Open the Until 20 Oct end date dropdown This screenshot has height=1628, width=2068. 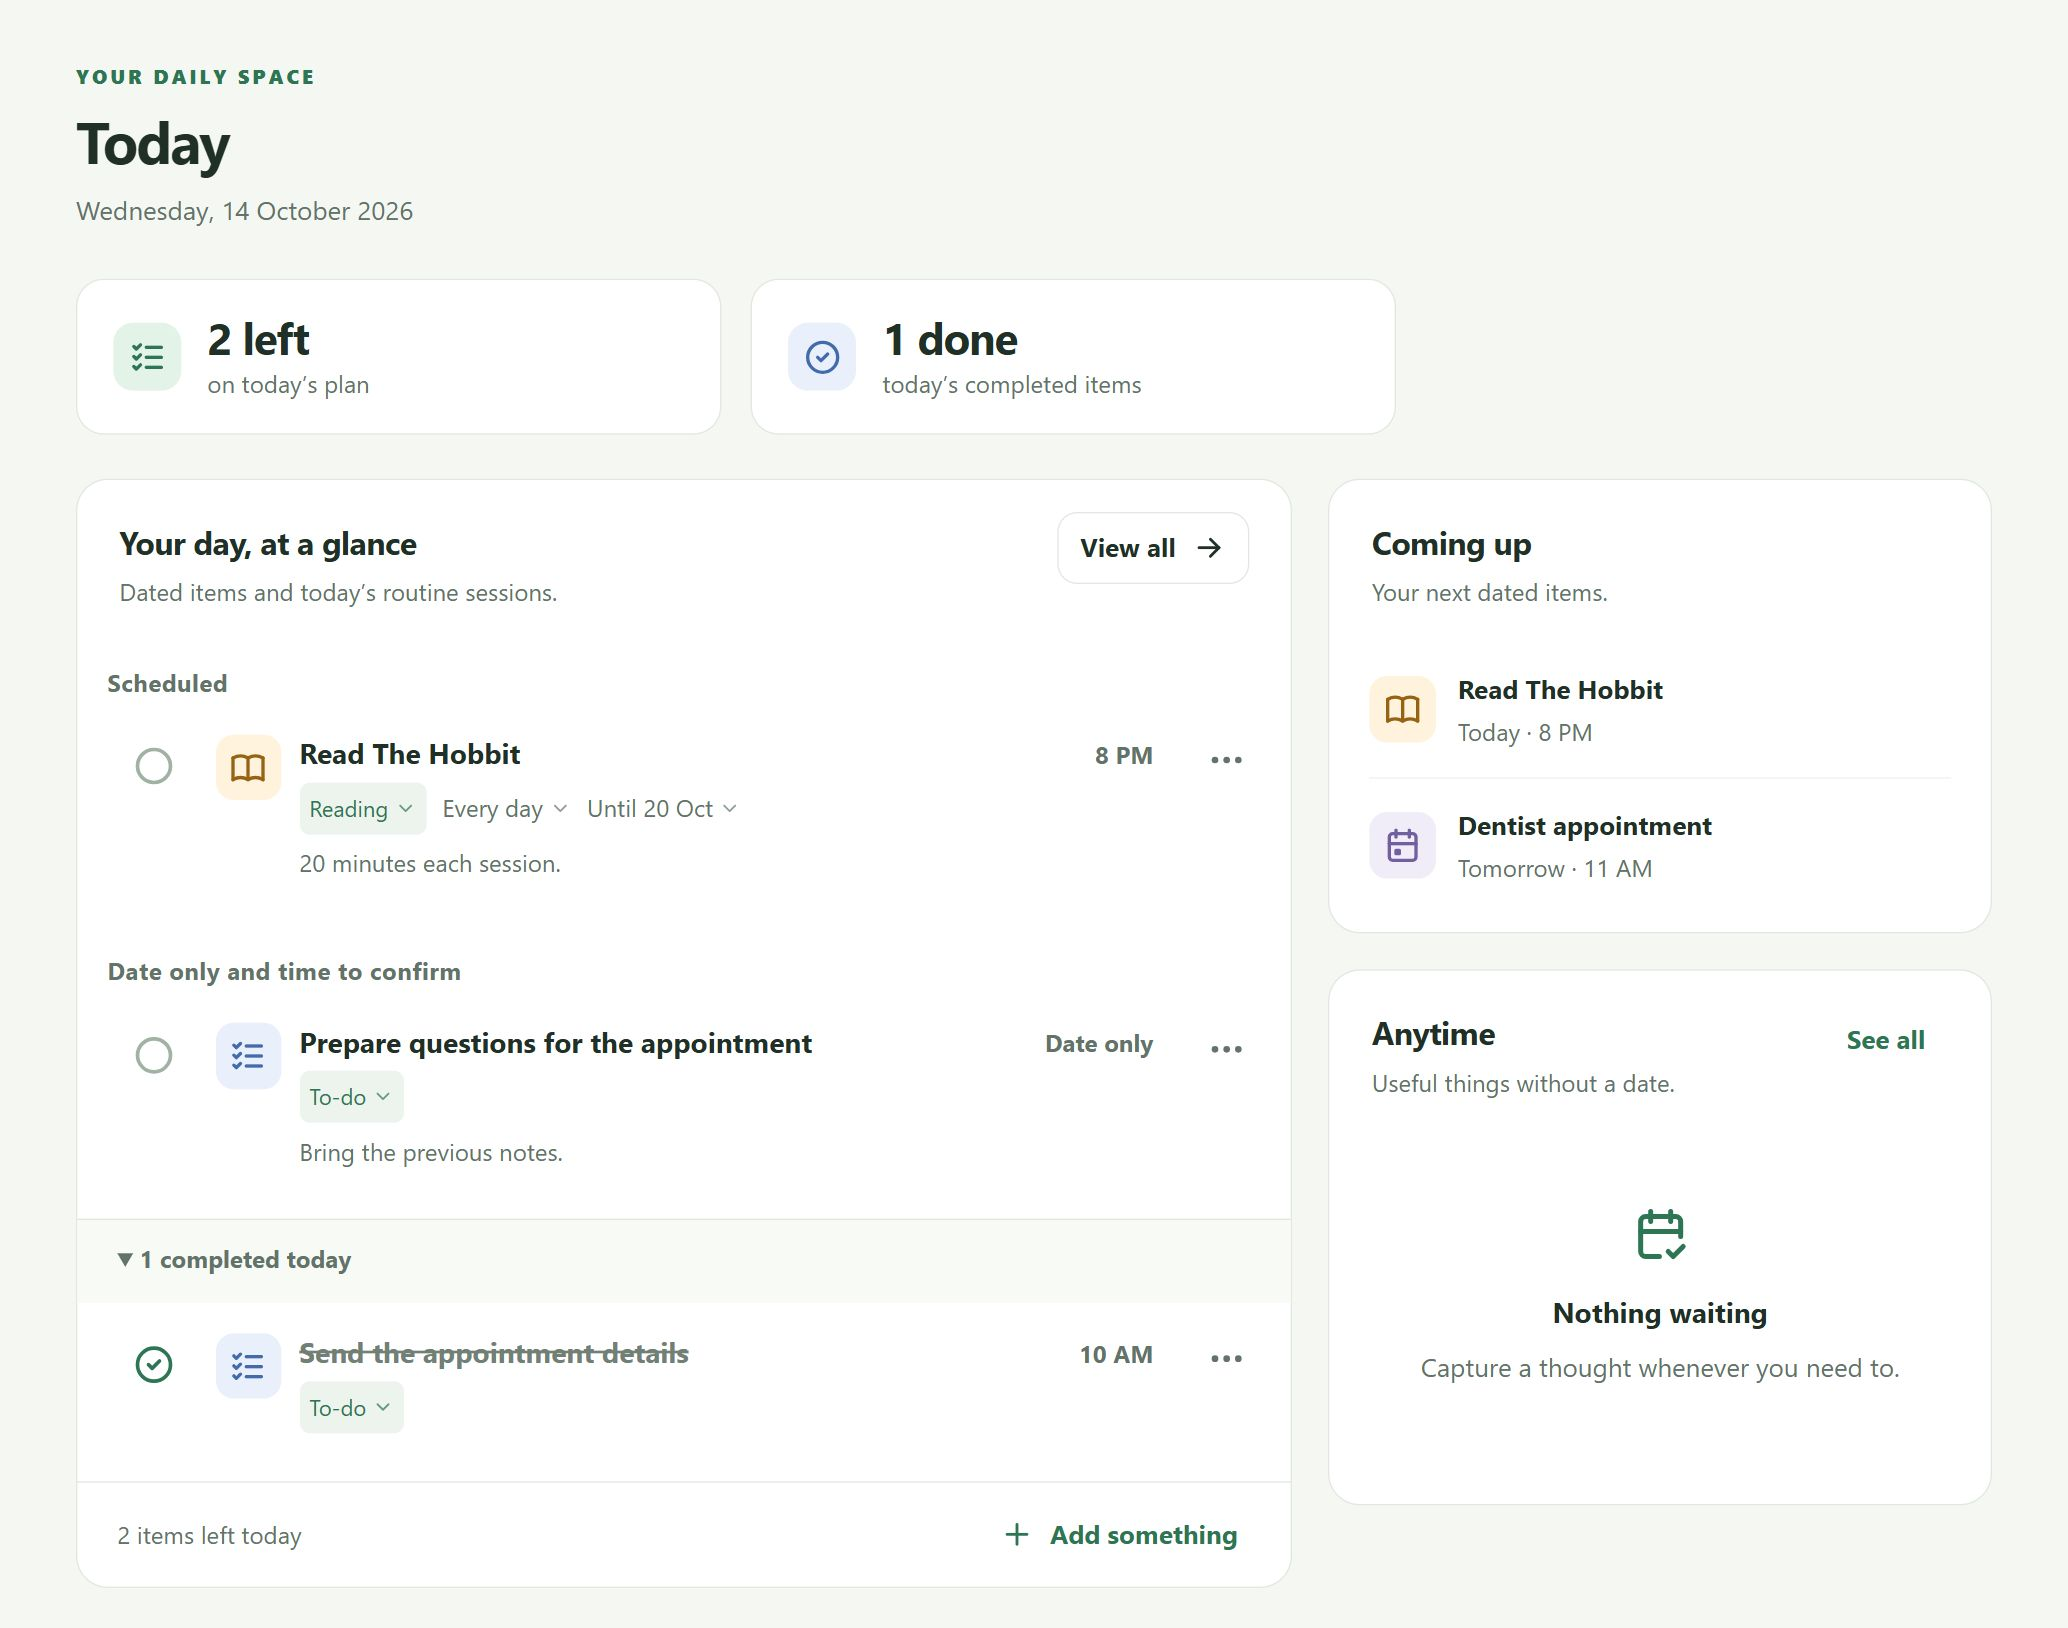(662, 809)
